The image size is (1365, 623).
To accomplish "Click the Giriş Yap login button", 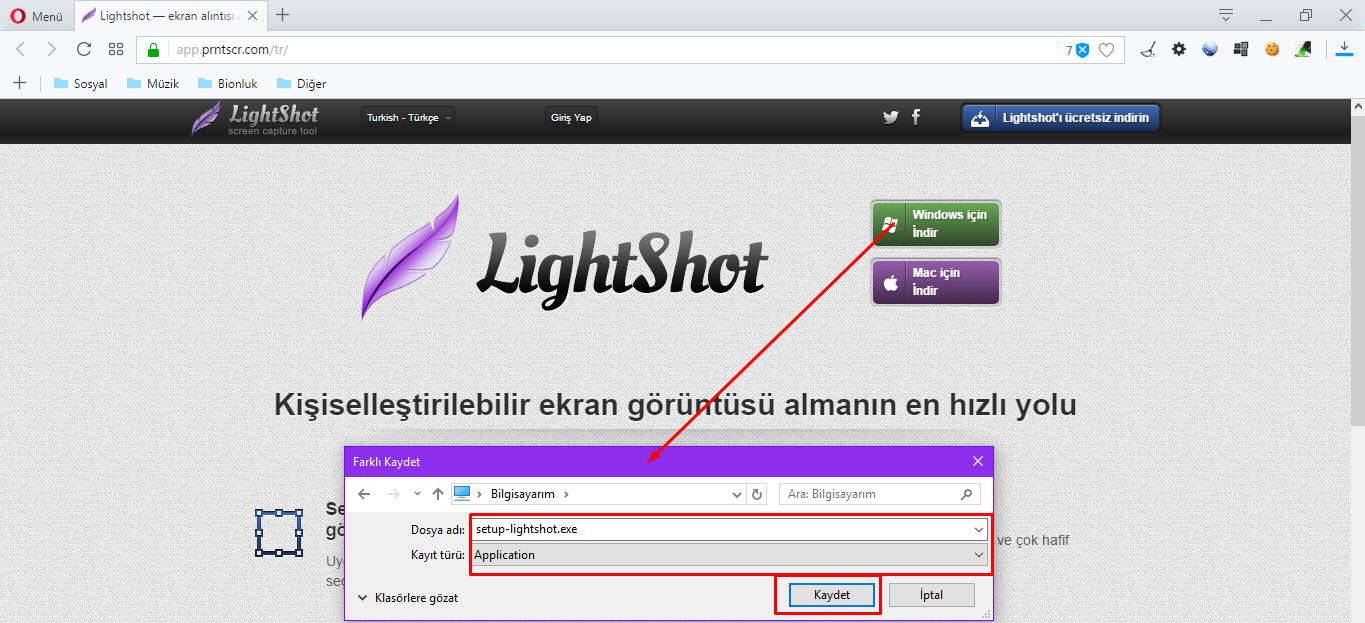I will pyautogui.click(x=571, y=118).
